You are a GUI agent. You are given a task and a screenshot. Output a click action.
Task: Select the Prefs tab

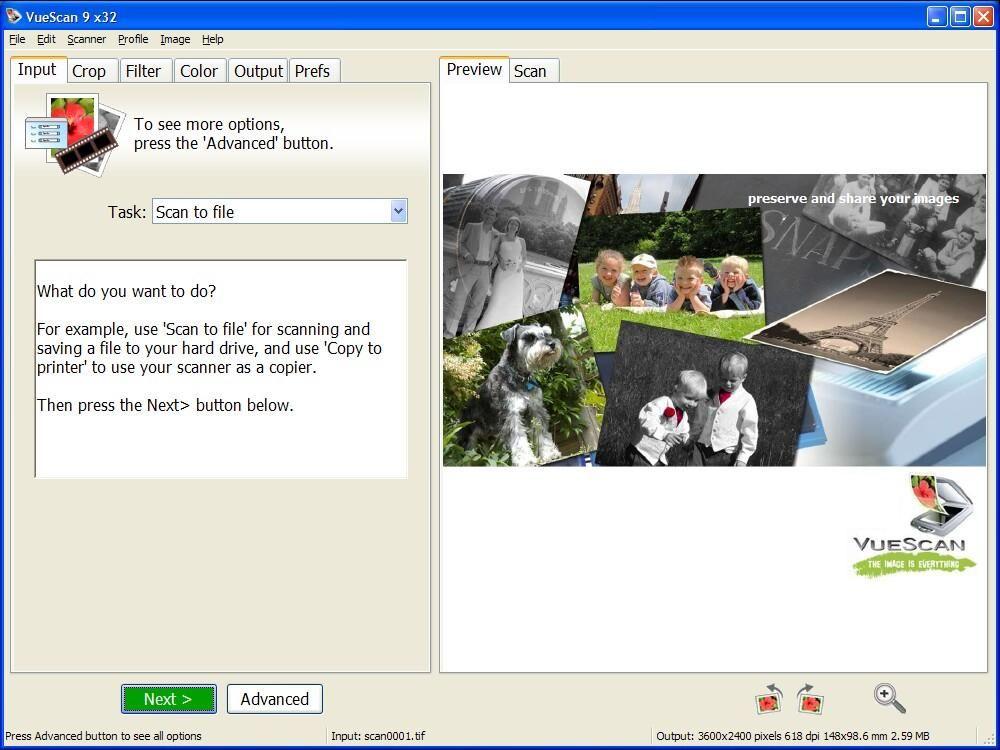(312, 71)
